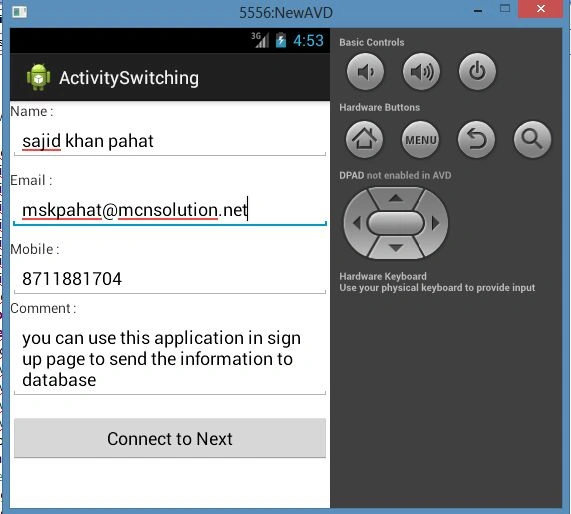Click the power button in Basic Controls

tap(477, 72)
